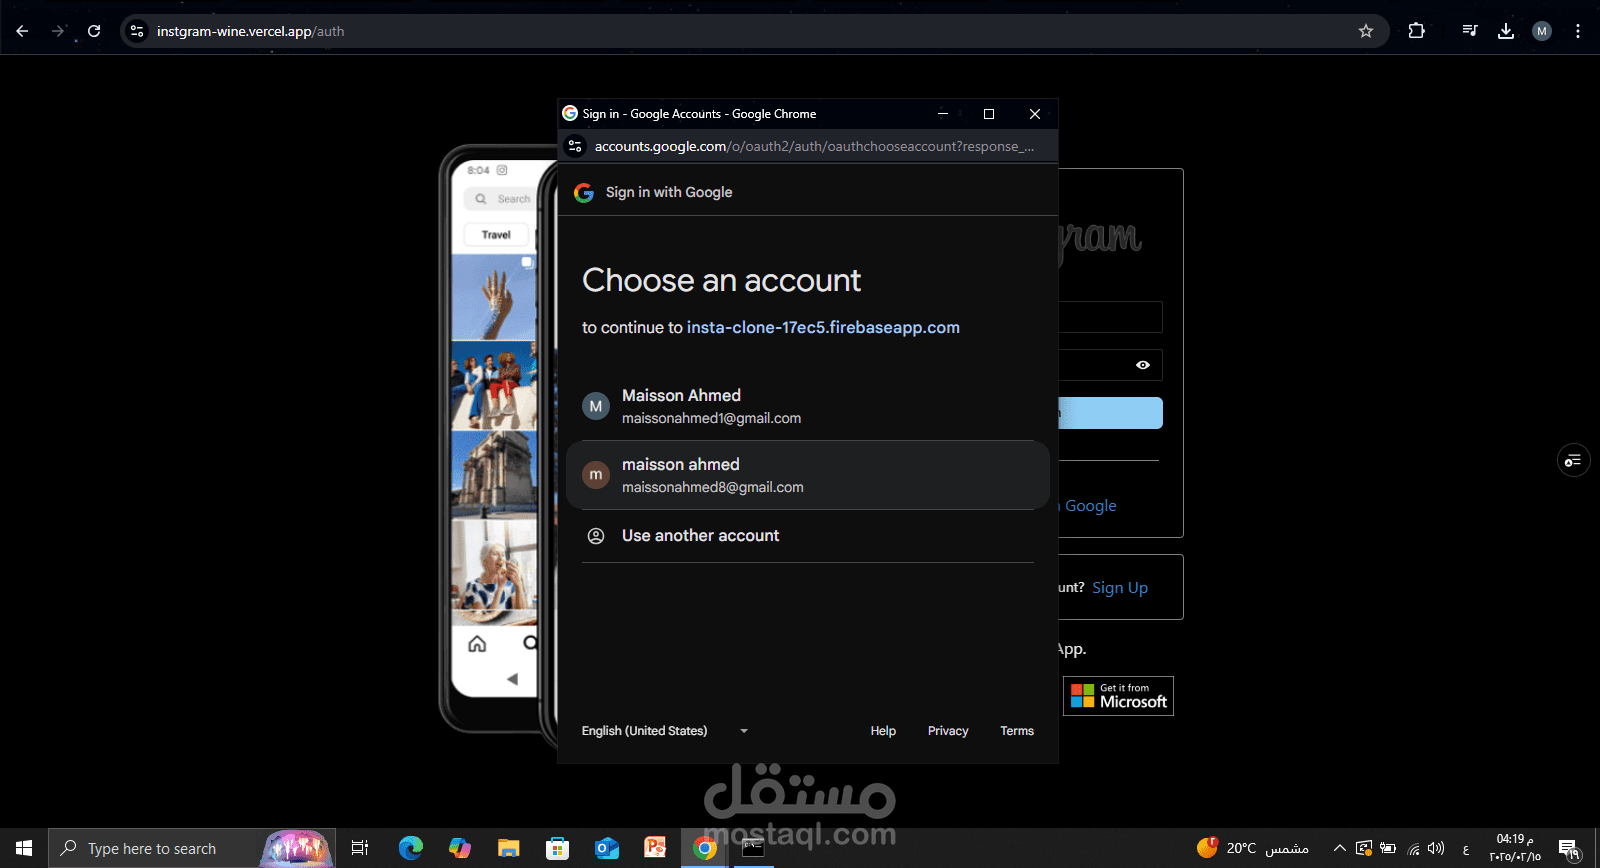Click the Sign Up link on Instagram page

coord(1120,588)
